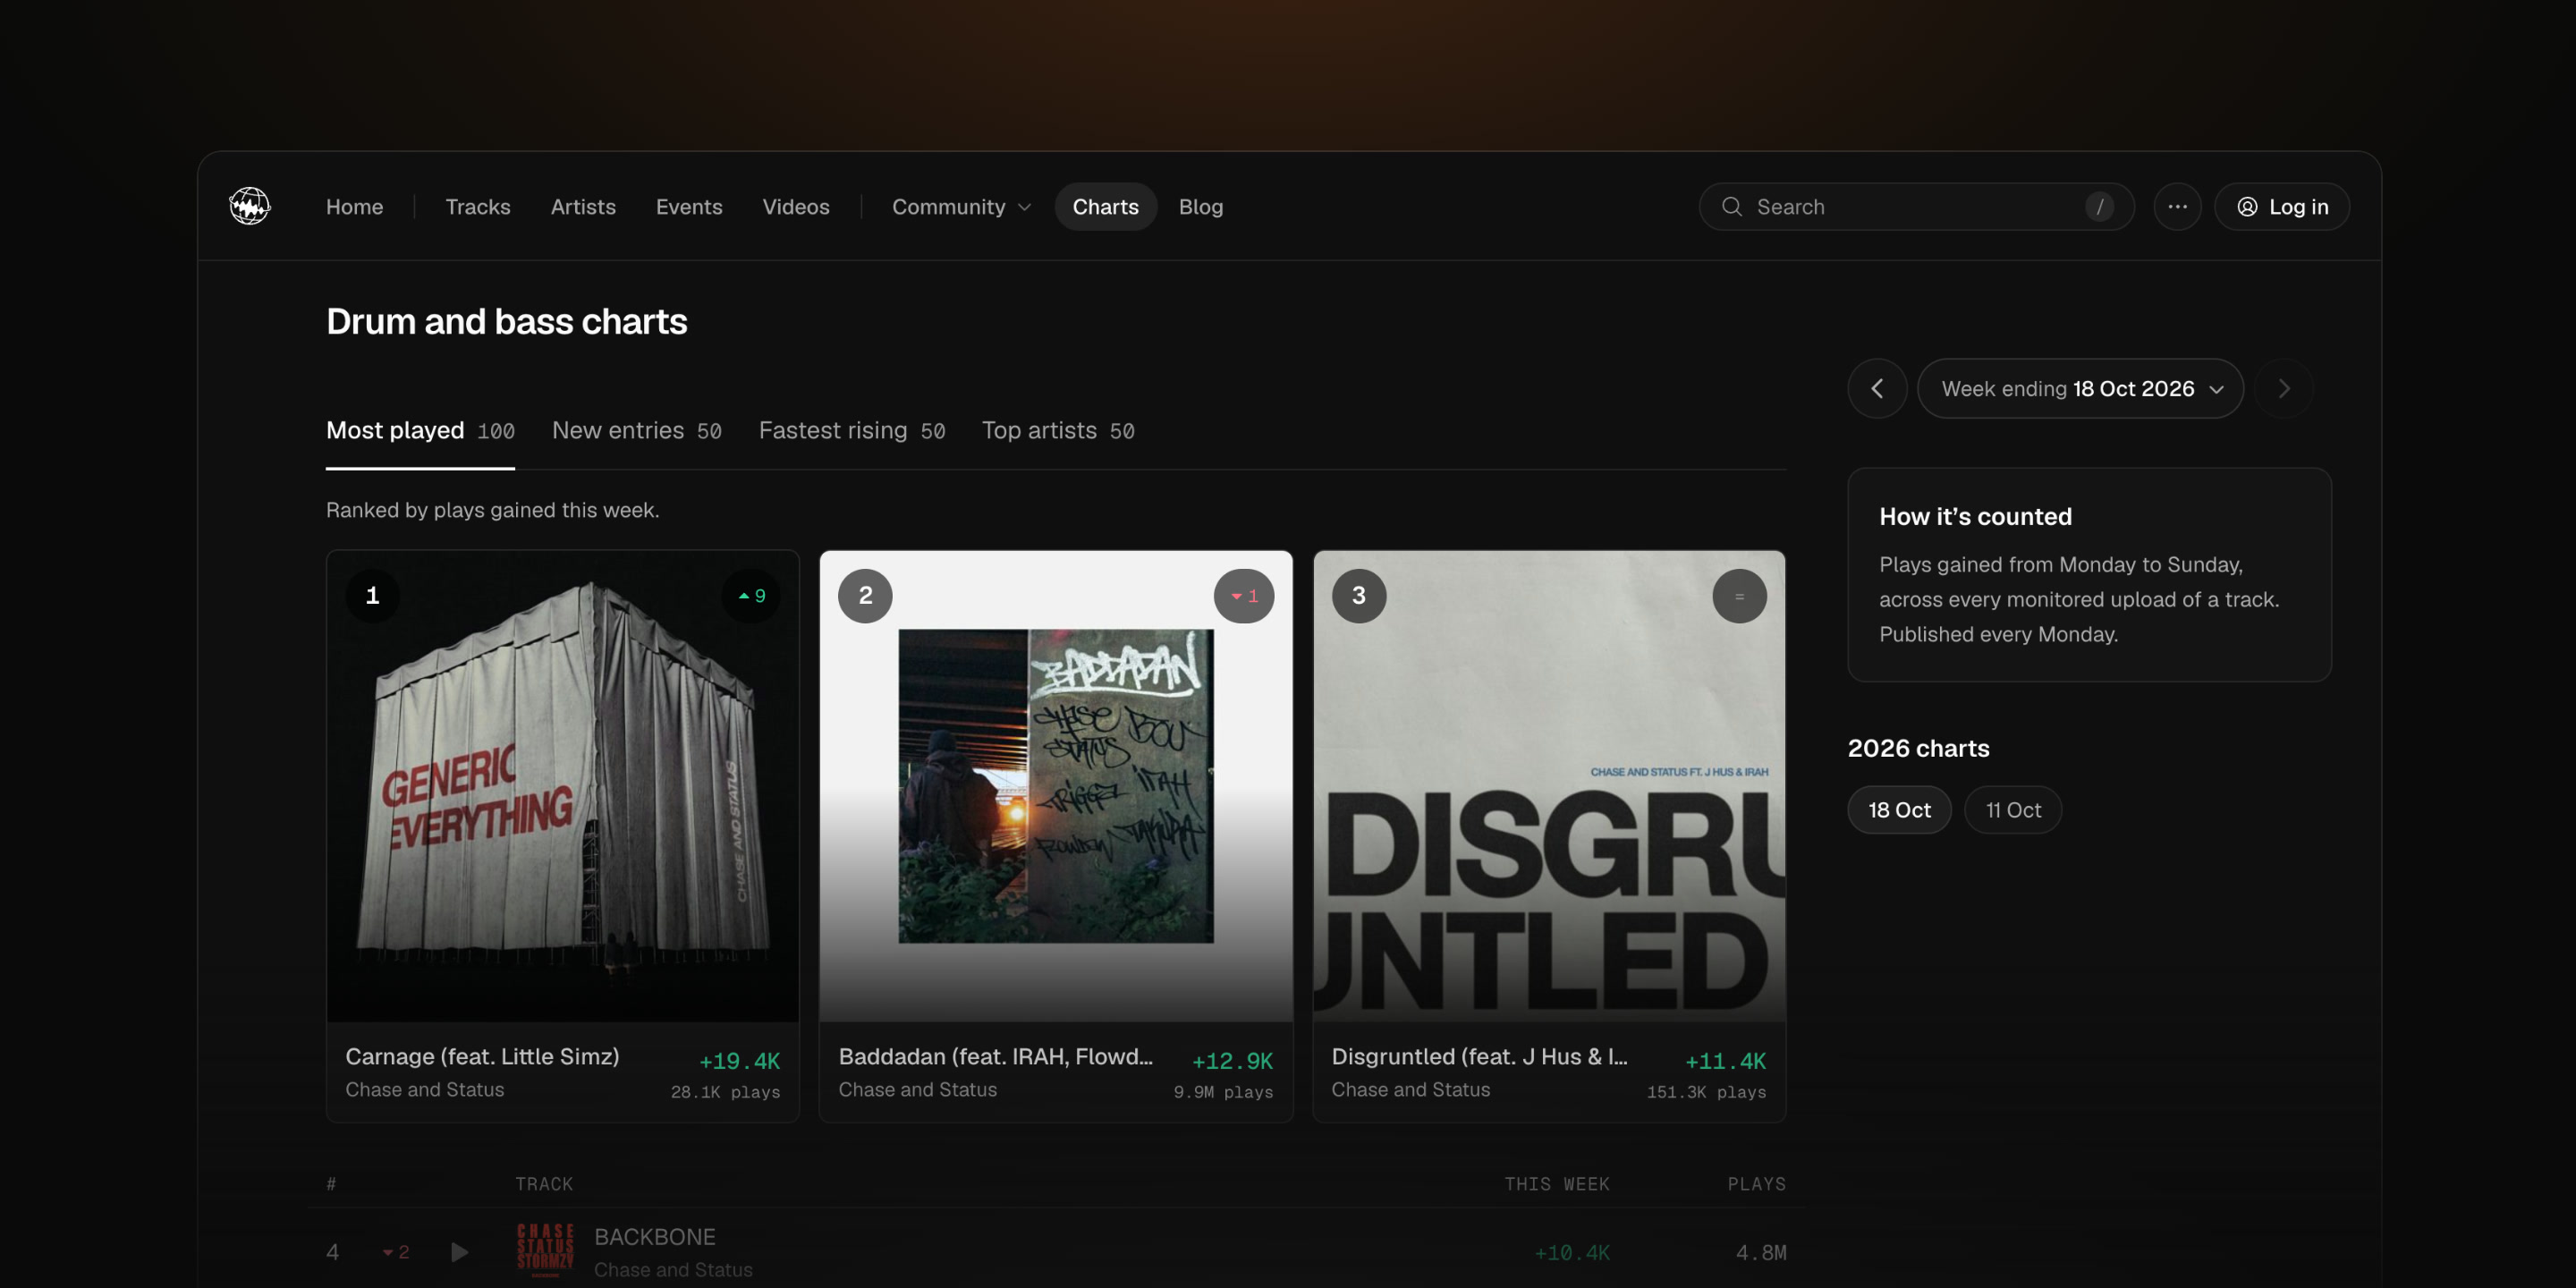
Task: Click Chase and Status under Carnage
Action: tap(425, 1089)
